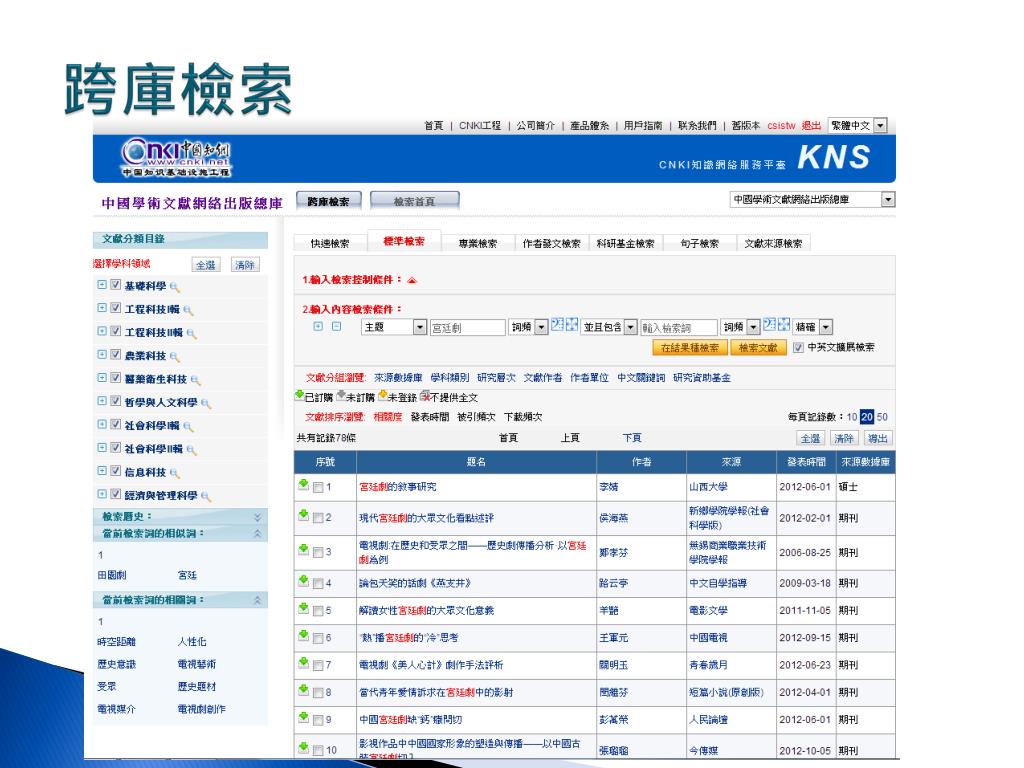Image resolution: width=1024 pixels, height=768 pixels.
Task: Click download icon for result 1 宮廷劇的敘事研究
Action: [304, 485]
